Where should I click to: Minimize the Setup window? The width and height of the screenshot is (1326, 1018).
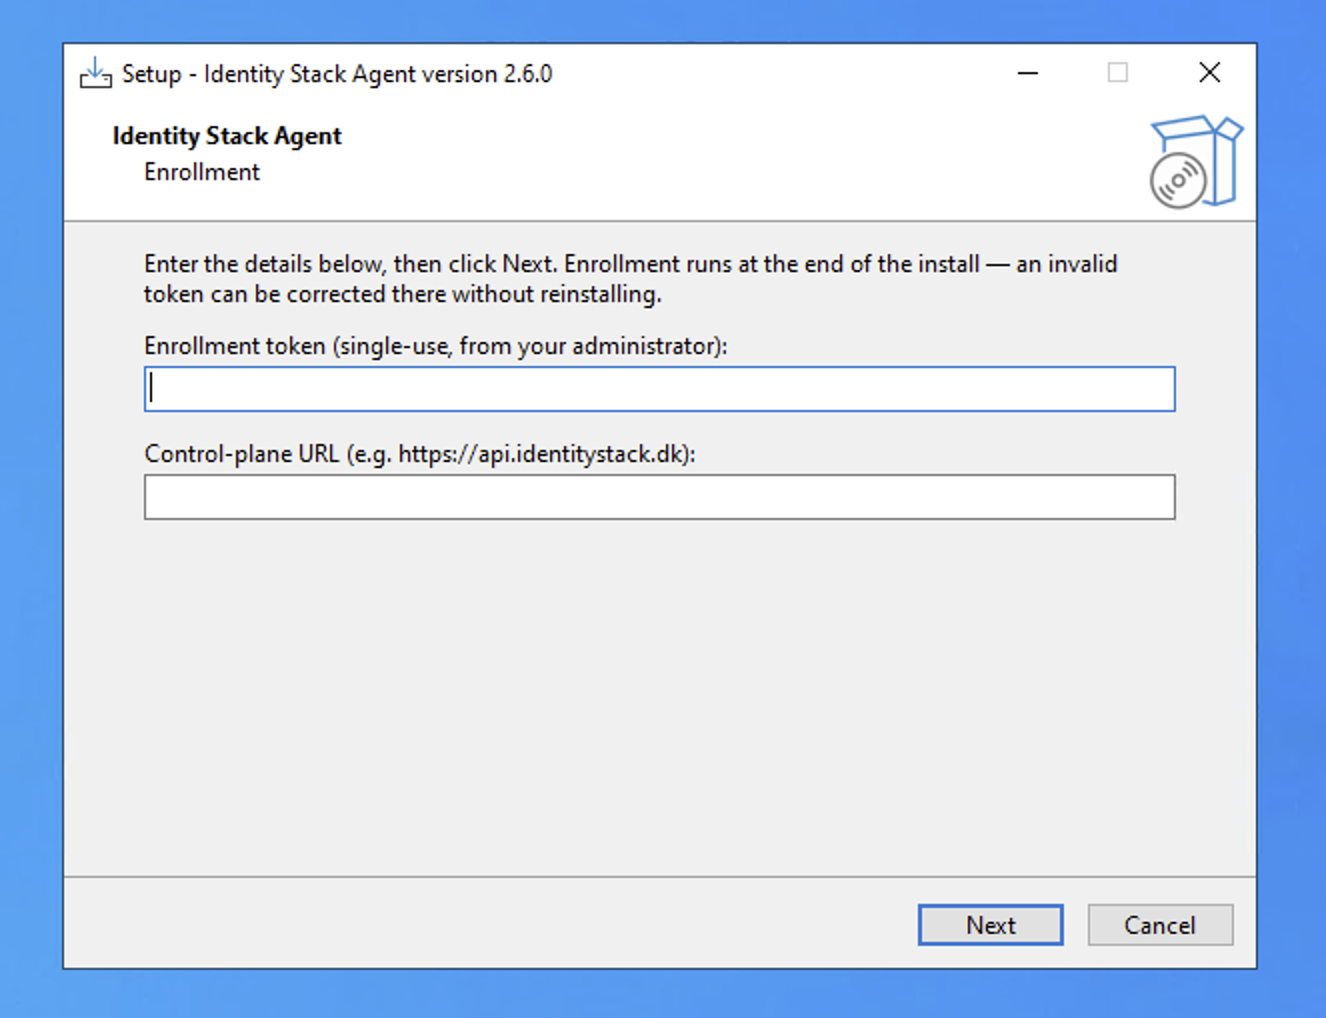coord(1028,73)
